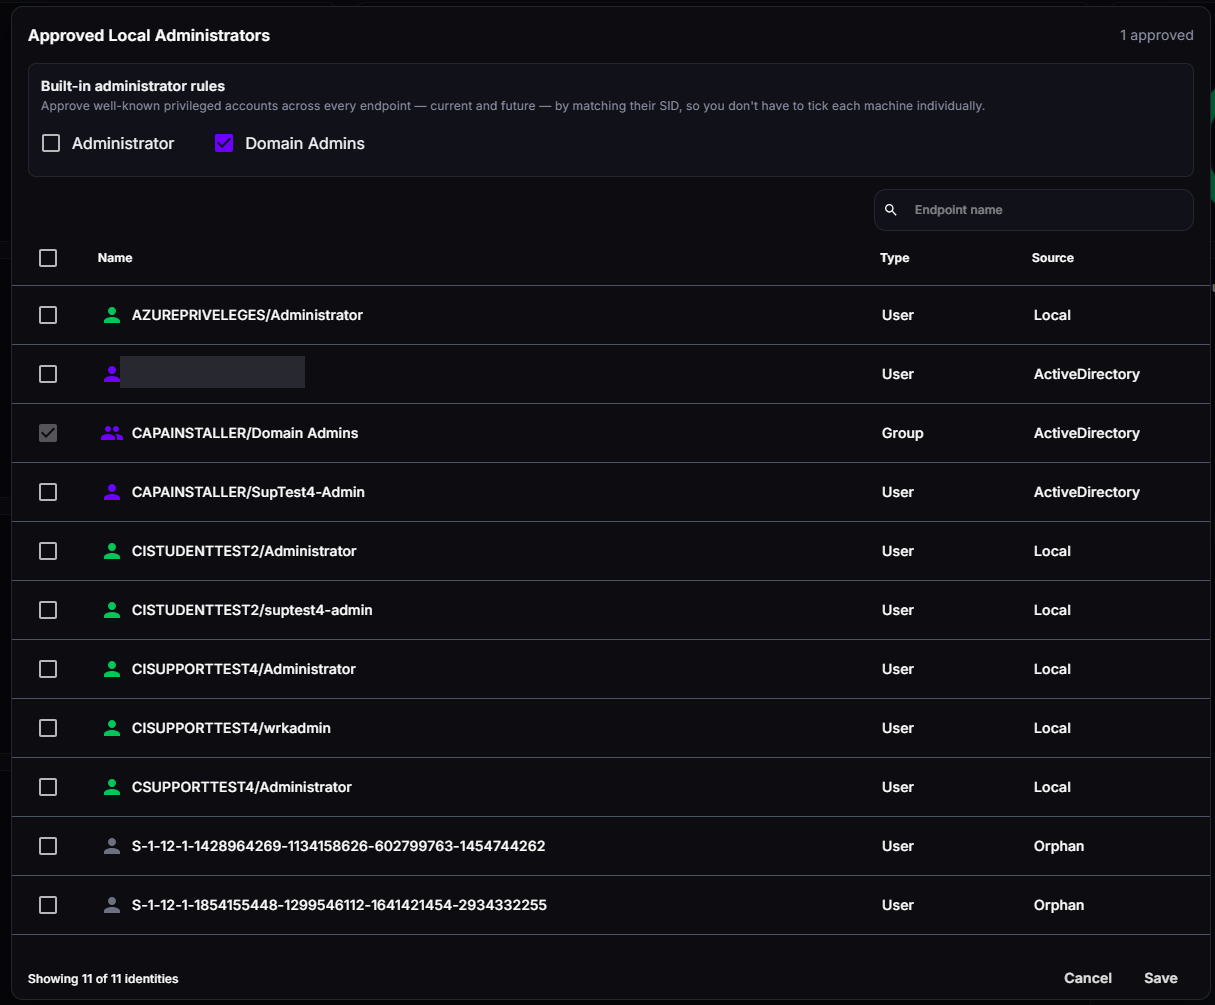
Task: Click the AZUREPRIVELEGES/Administrator name
Action: tap(247, 315)
